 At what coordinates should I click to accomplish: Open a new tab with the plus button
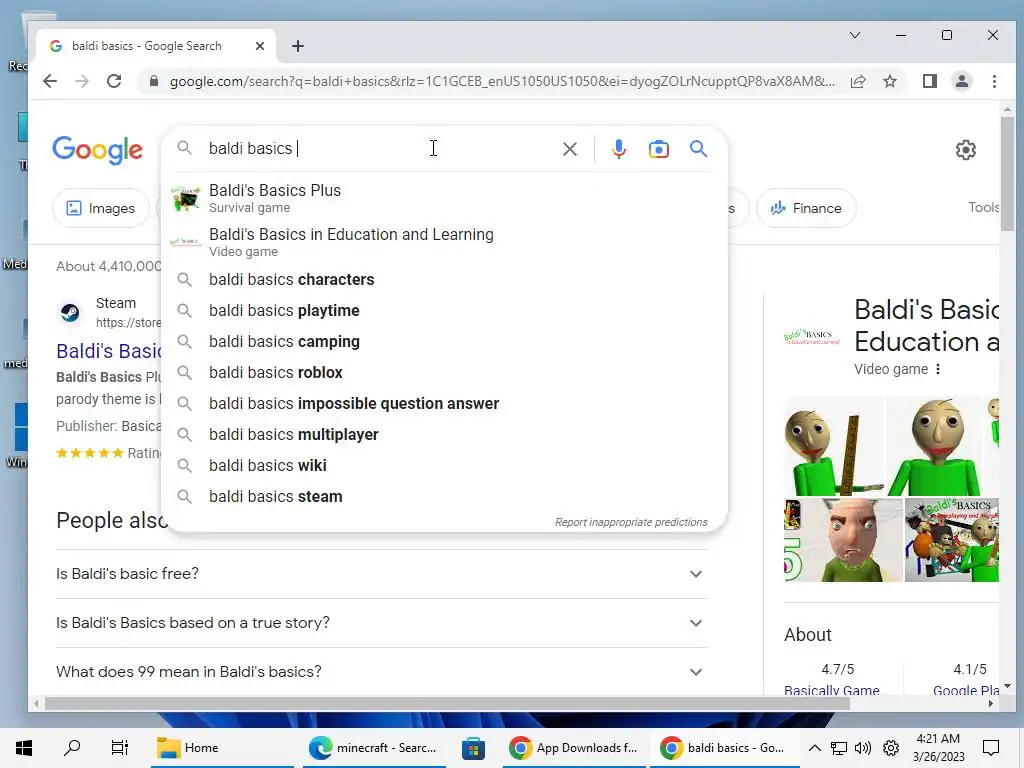(x=298, y=46)
